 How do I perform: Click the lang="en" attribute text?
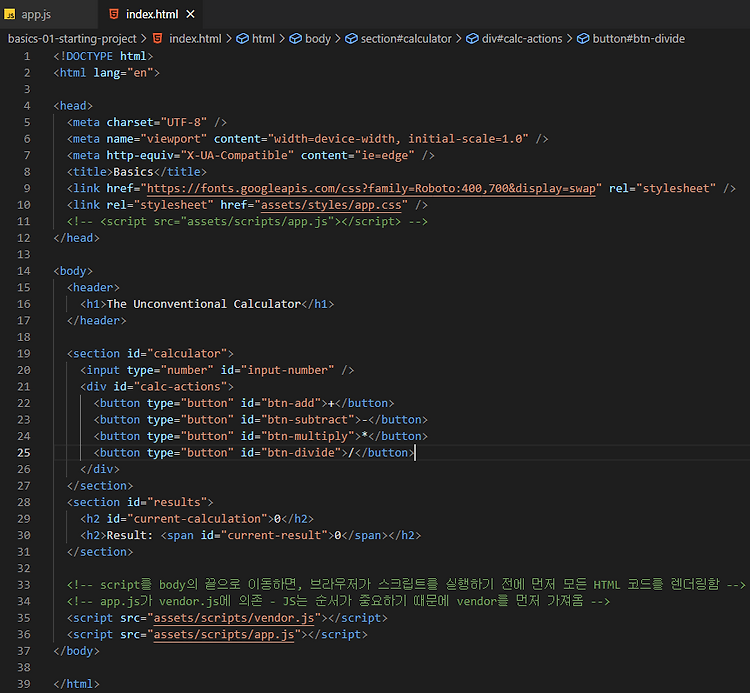123,73
